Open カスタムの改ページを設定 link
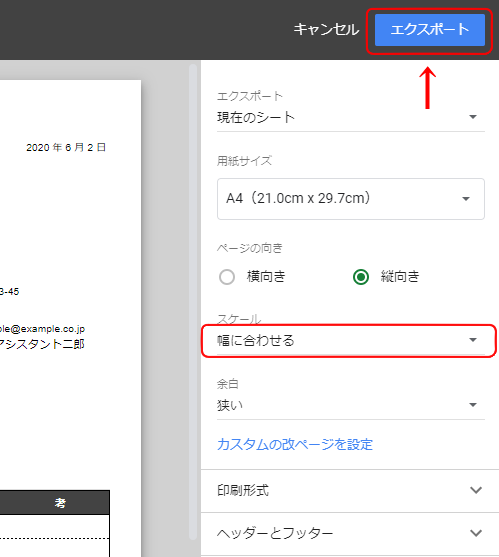The height and width of the screenshot is (557, 499). point(295,444)
